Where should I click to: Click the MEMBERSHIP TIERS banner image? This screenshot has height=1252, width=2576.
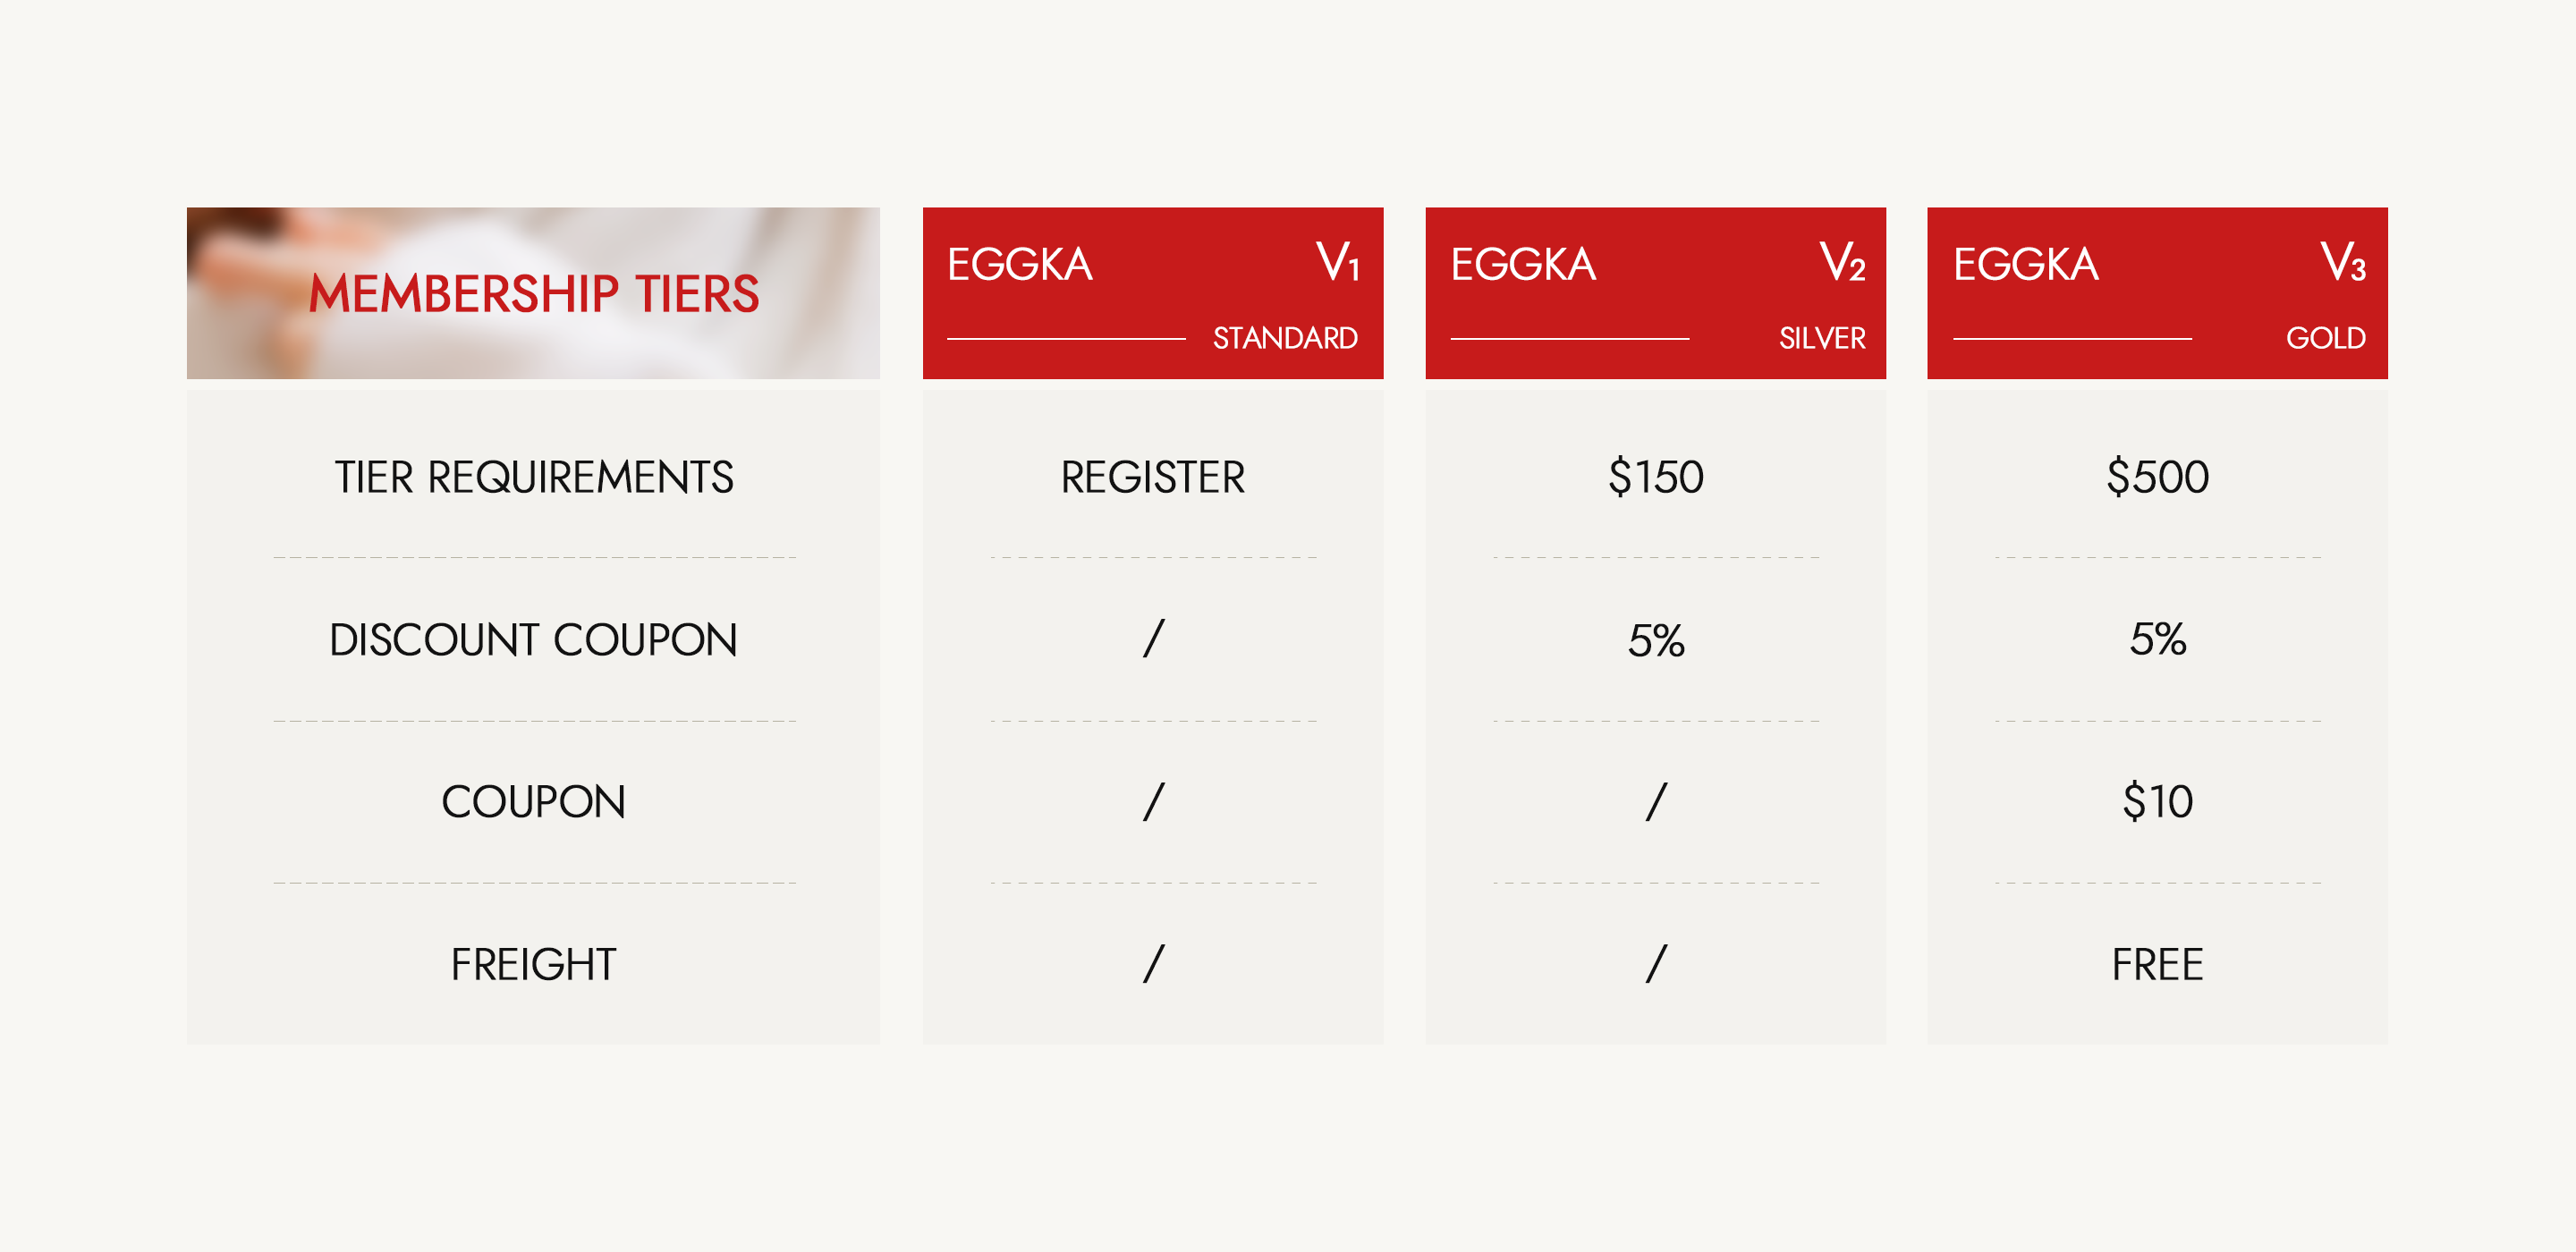(x=533, y=293)
